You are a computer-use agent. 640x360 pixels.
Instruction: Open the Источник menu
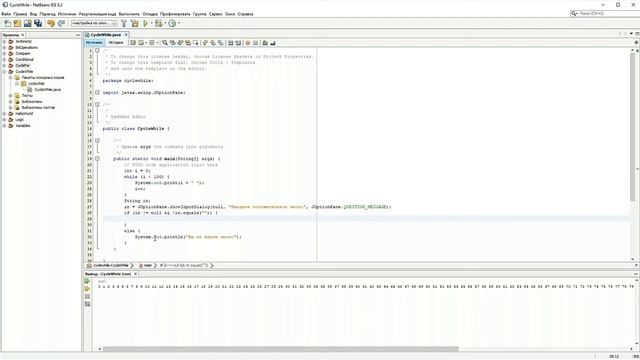pyautogui.click(x=67, y=14)
